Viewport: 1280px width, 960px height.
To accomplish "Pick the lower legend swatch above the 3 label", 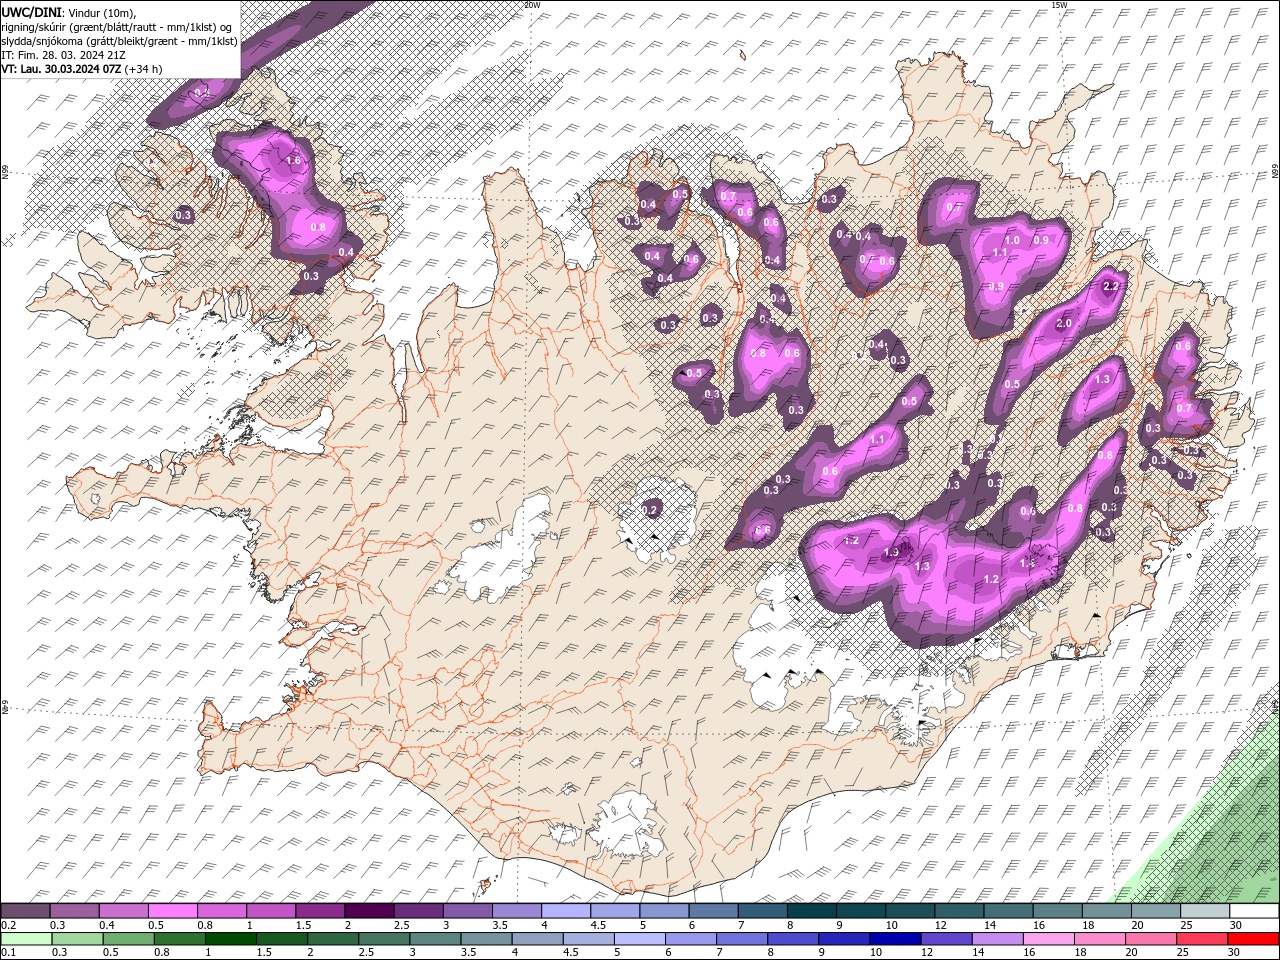I will (x=433, y=939).
